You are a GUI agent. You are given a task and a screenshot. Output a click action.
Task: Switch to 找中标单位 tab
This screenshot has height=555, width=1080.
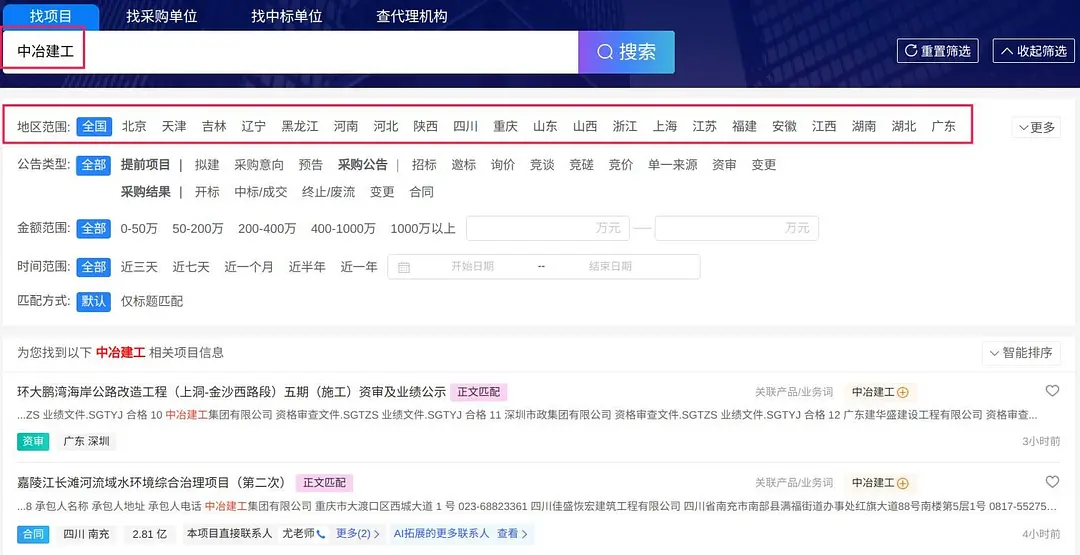pyautogui.click(x=287, y=17)
